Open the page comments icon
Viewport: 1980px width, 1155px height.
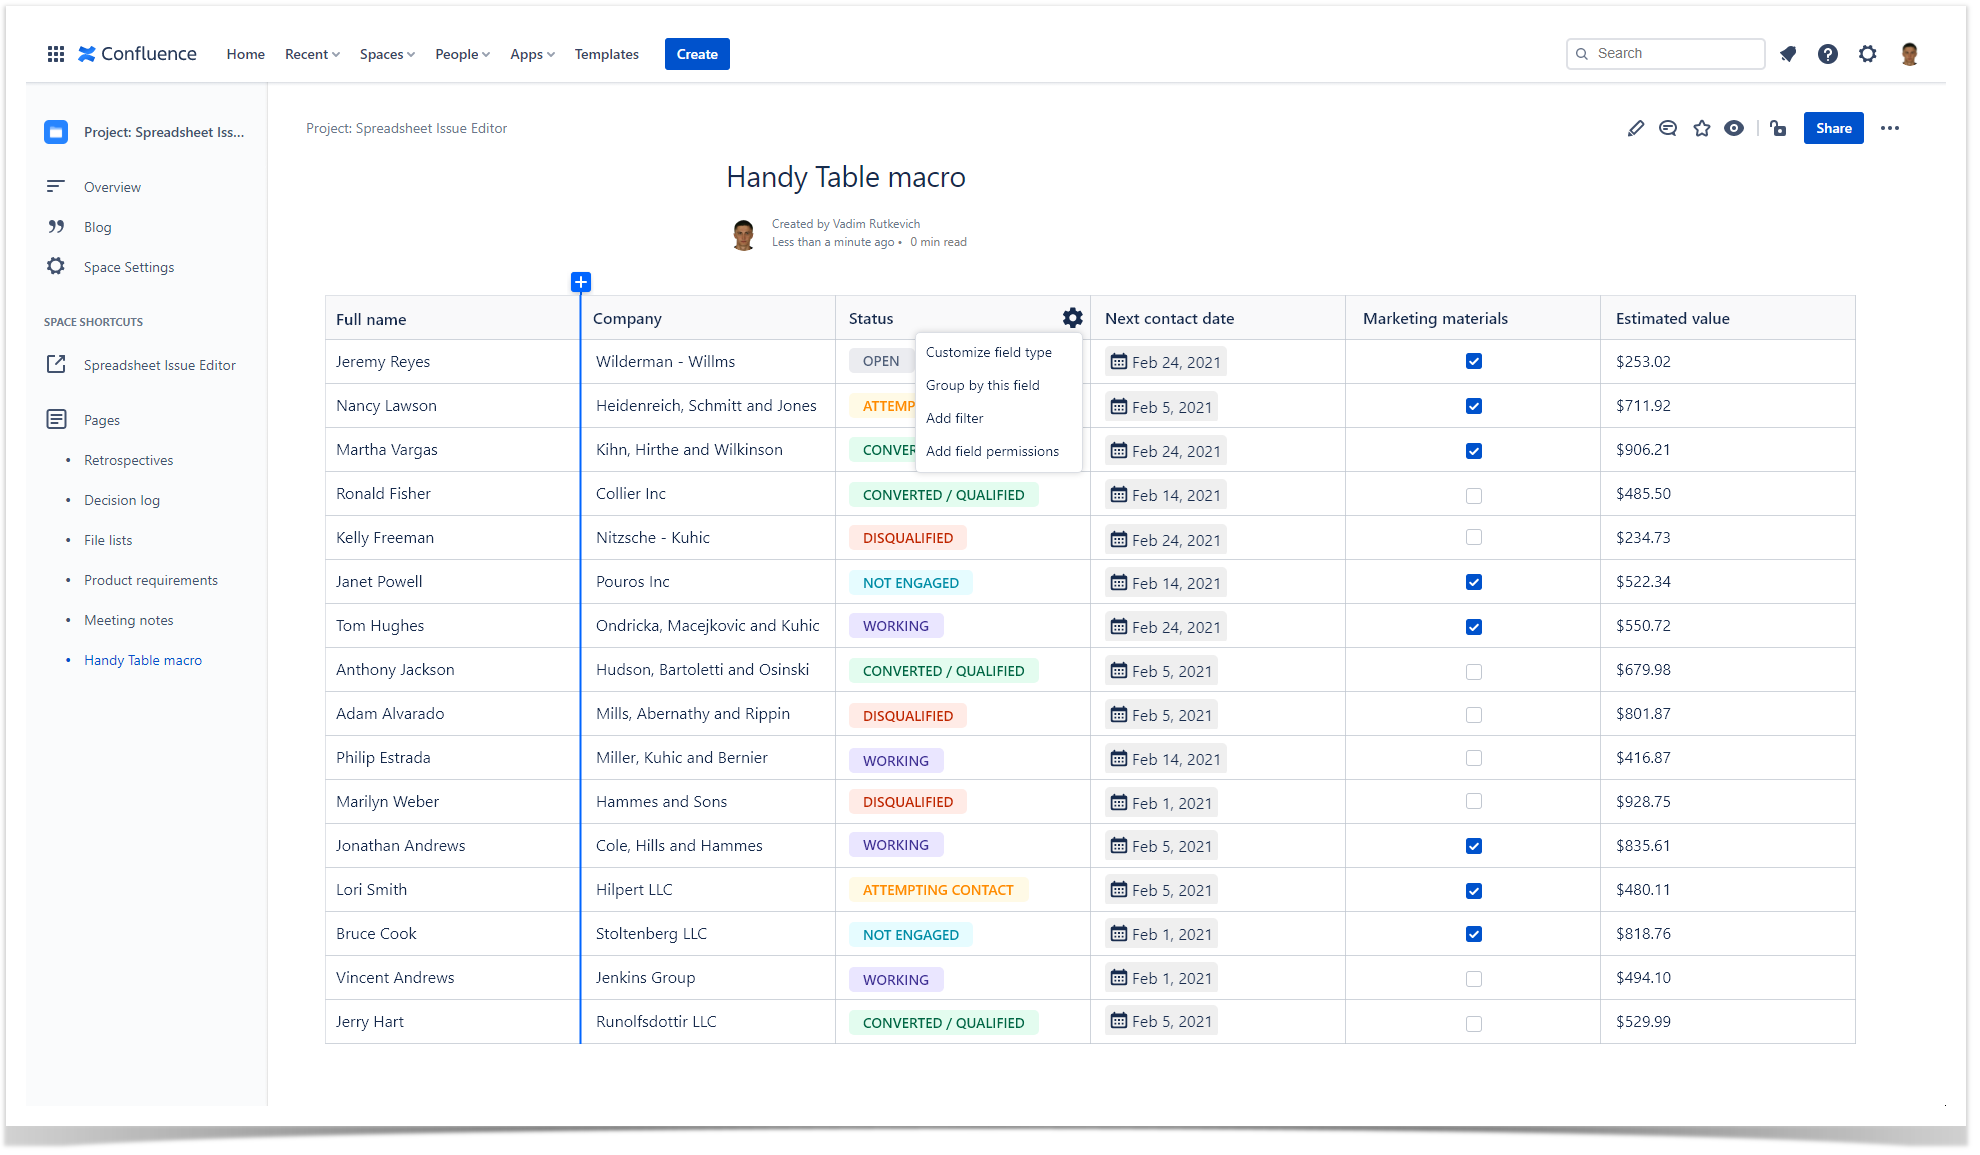coord(1668,128)
